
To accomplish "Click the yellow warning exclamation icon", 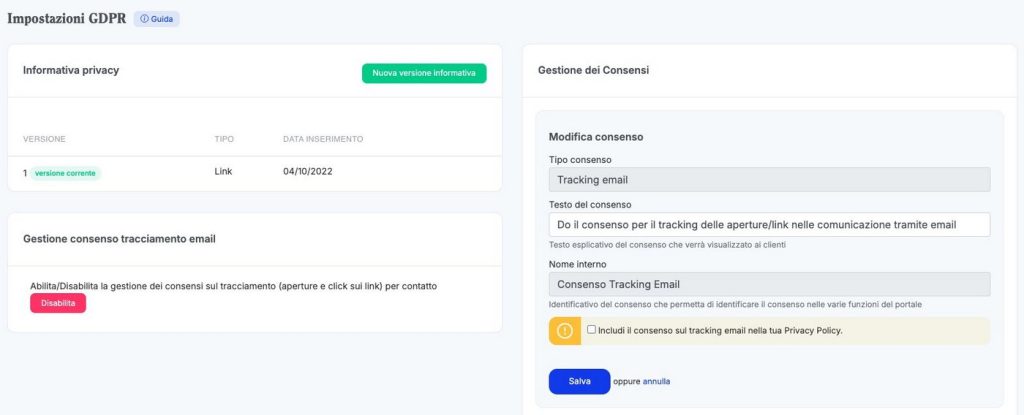I will pos(565,331).
